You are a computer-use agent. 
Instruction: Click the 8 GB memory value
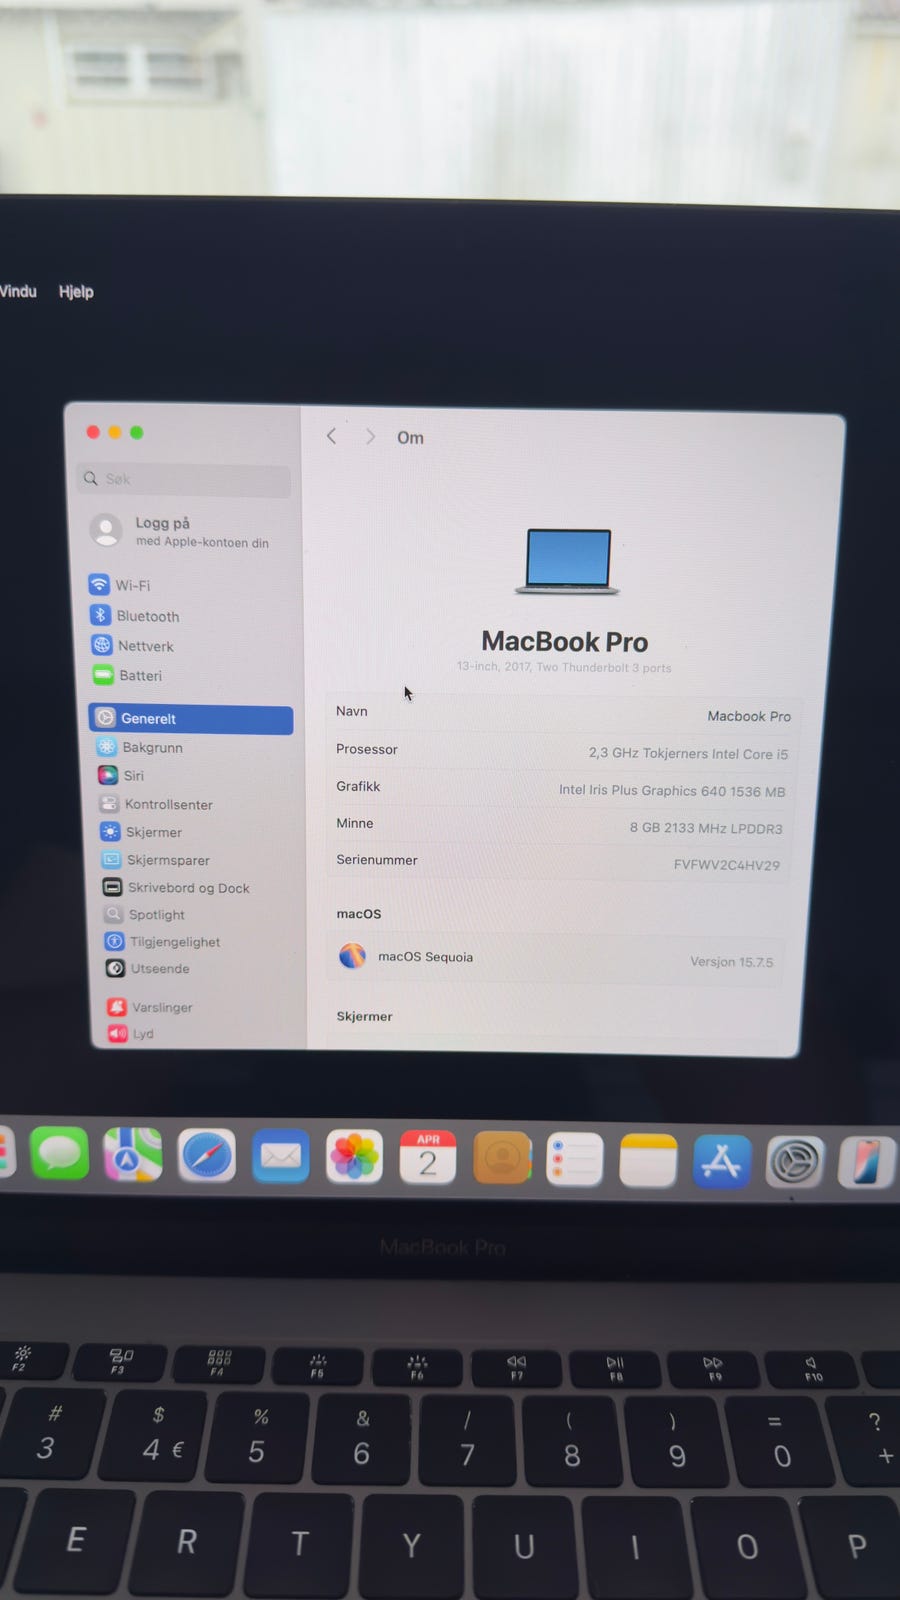click(x=706, y=828)
